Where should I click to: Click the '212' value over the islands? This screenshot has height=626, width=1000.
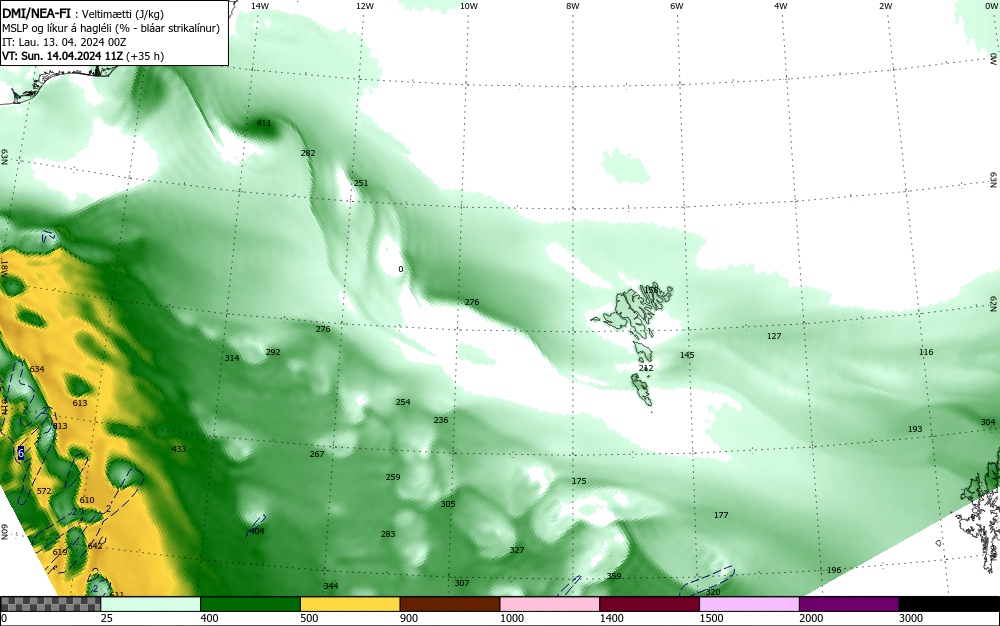point(646,368)
